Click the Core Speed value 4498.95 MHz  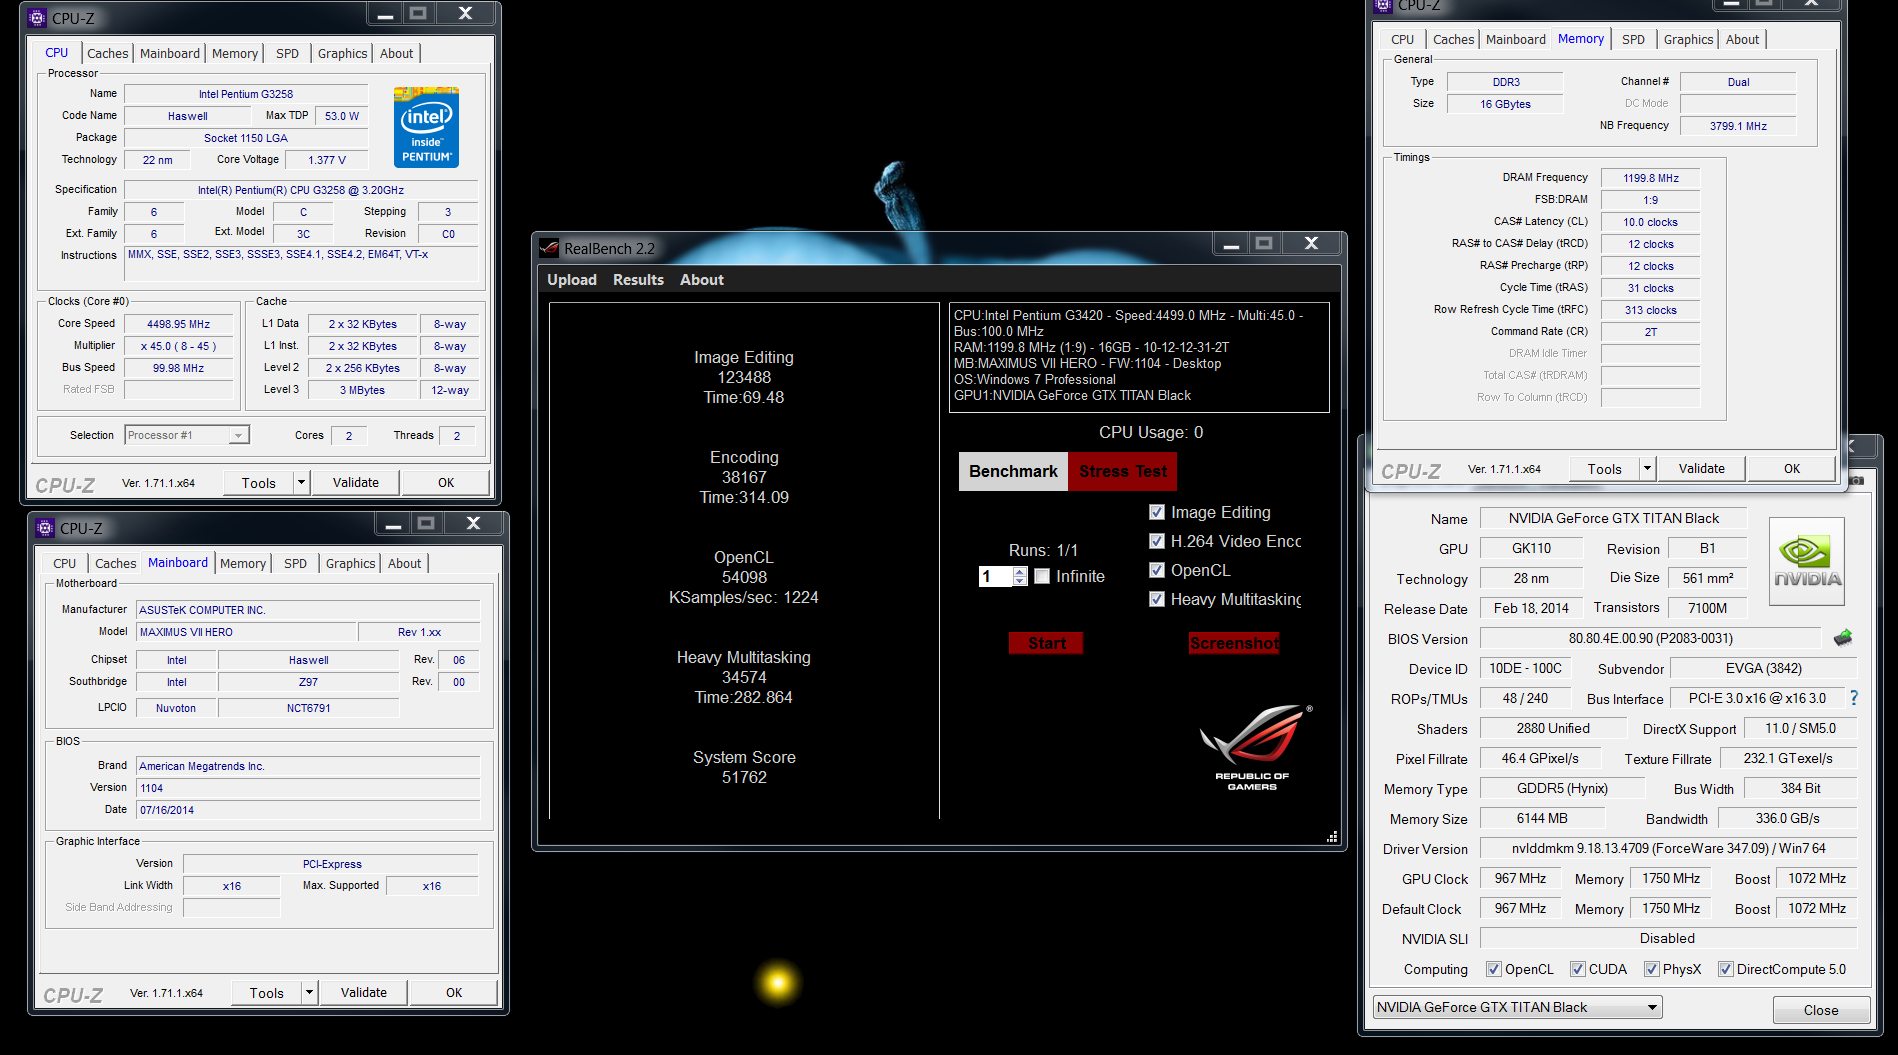[x=179, y=324]
